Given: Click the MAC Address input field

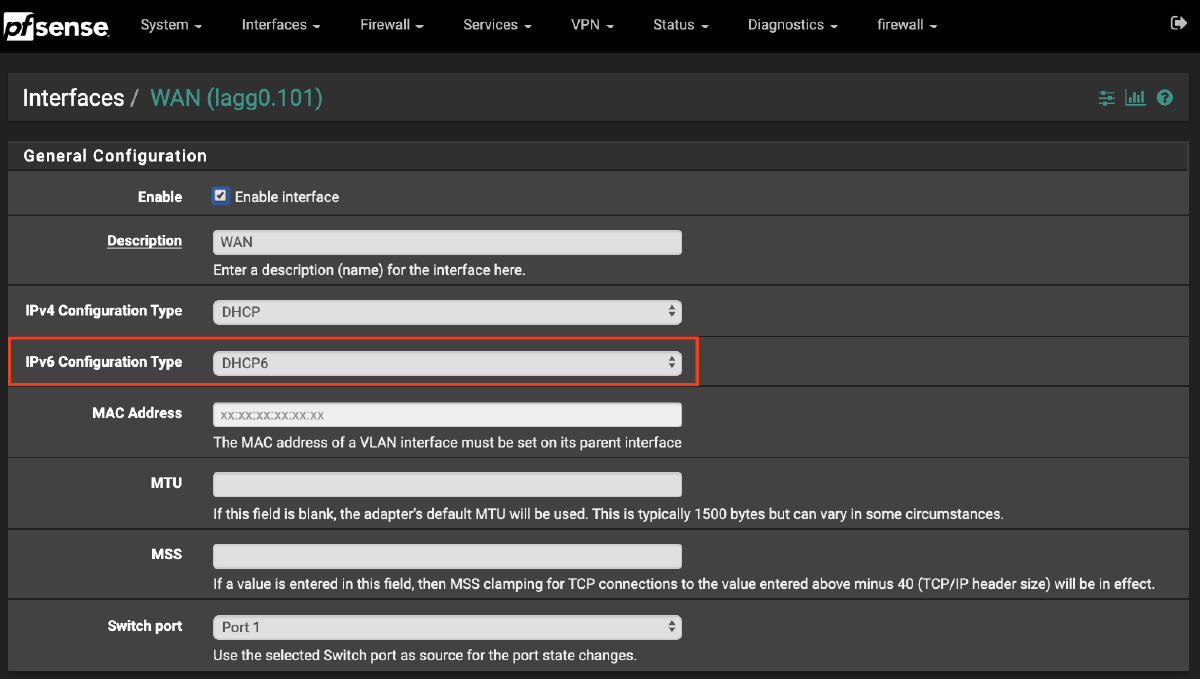Looking at the screenshot, I should (446, 414).
